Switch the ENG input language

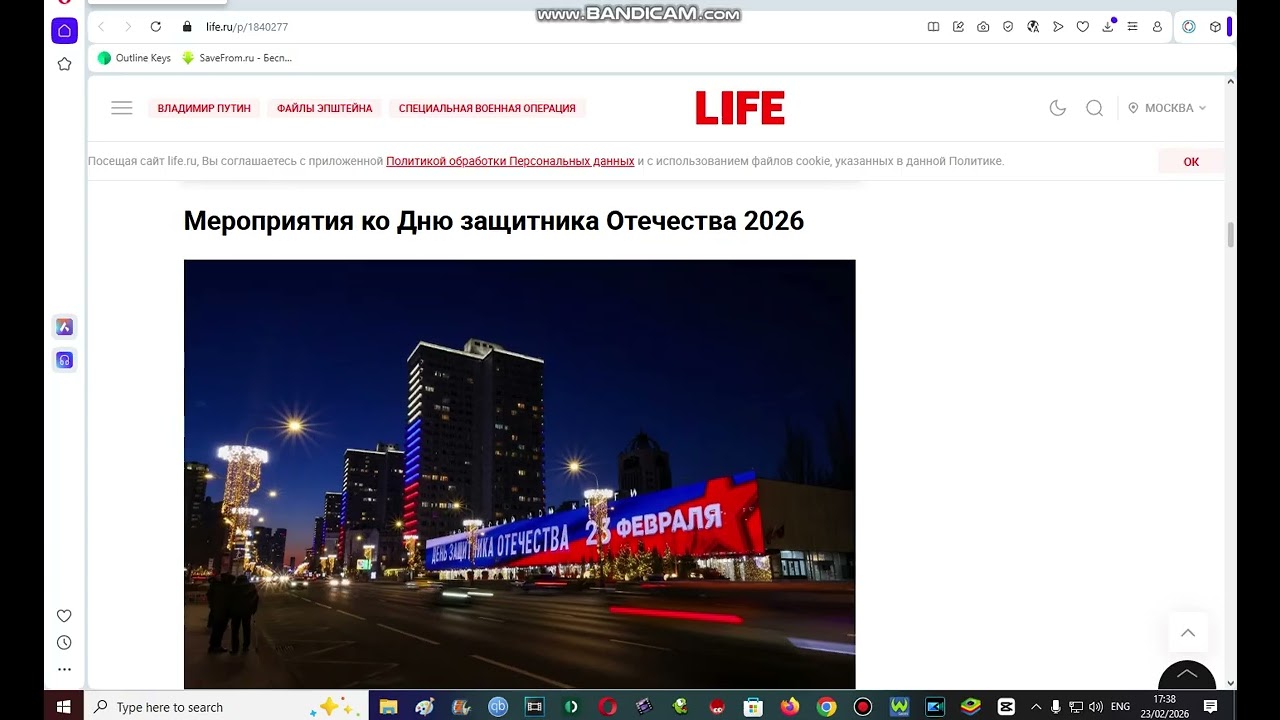point(1120,706)
